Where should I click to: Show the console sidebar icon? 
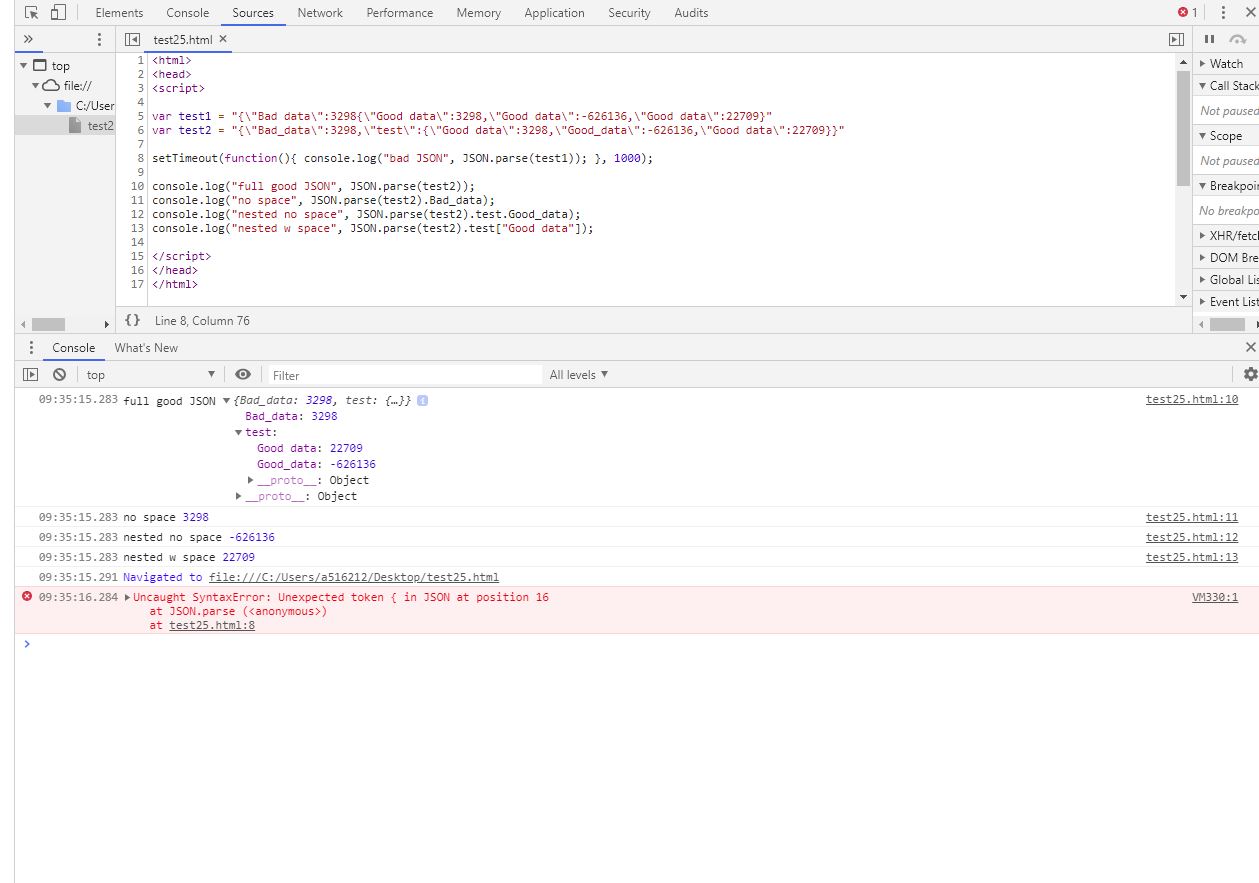(x=31, y=375)
